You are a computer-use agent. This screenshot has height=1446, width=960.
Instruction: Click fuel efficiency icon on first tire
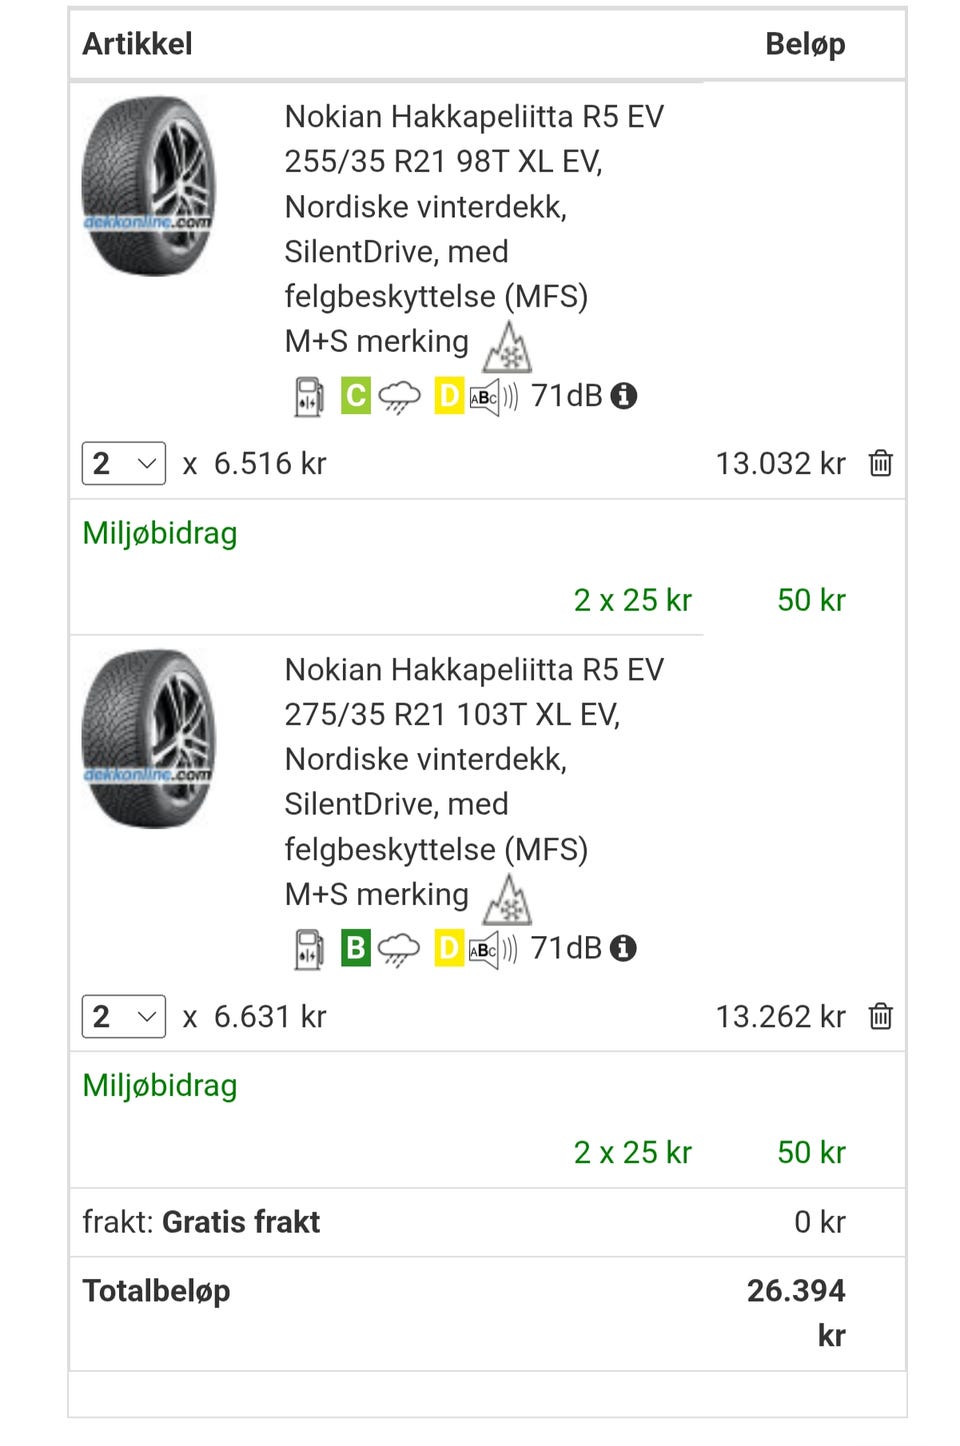309,396
